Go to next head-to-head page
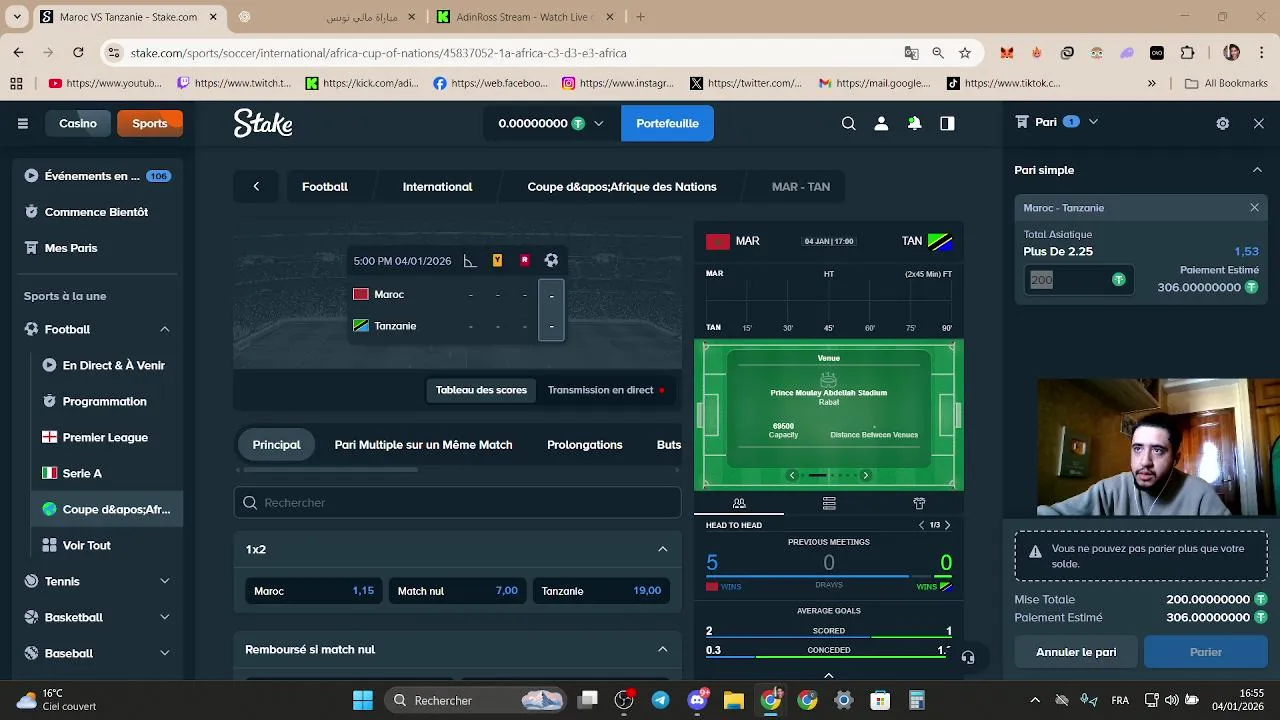Screen dimensions: 1280x720 [x=948, y=525]
